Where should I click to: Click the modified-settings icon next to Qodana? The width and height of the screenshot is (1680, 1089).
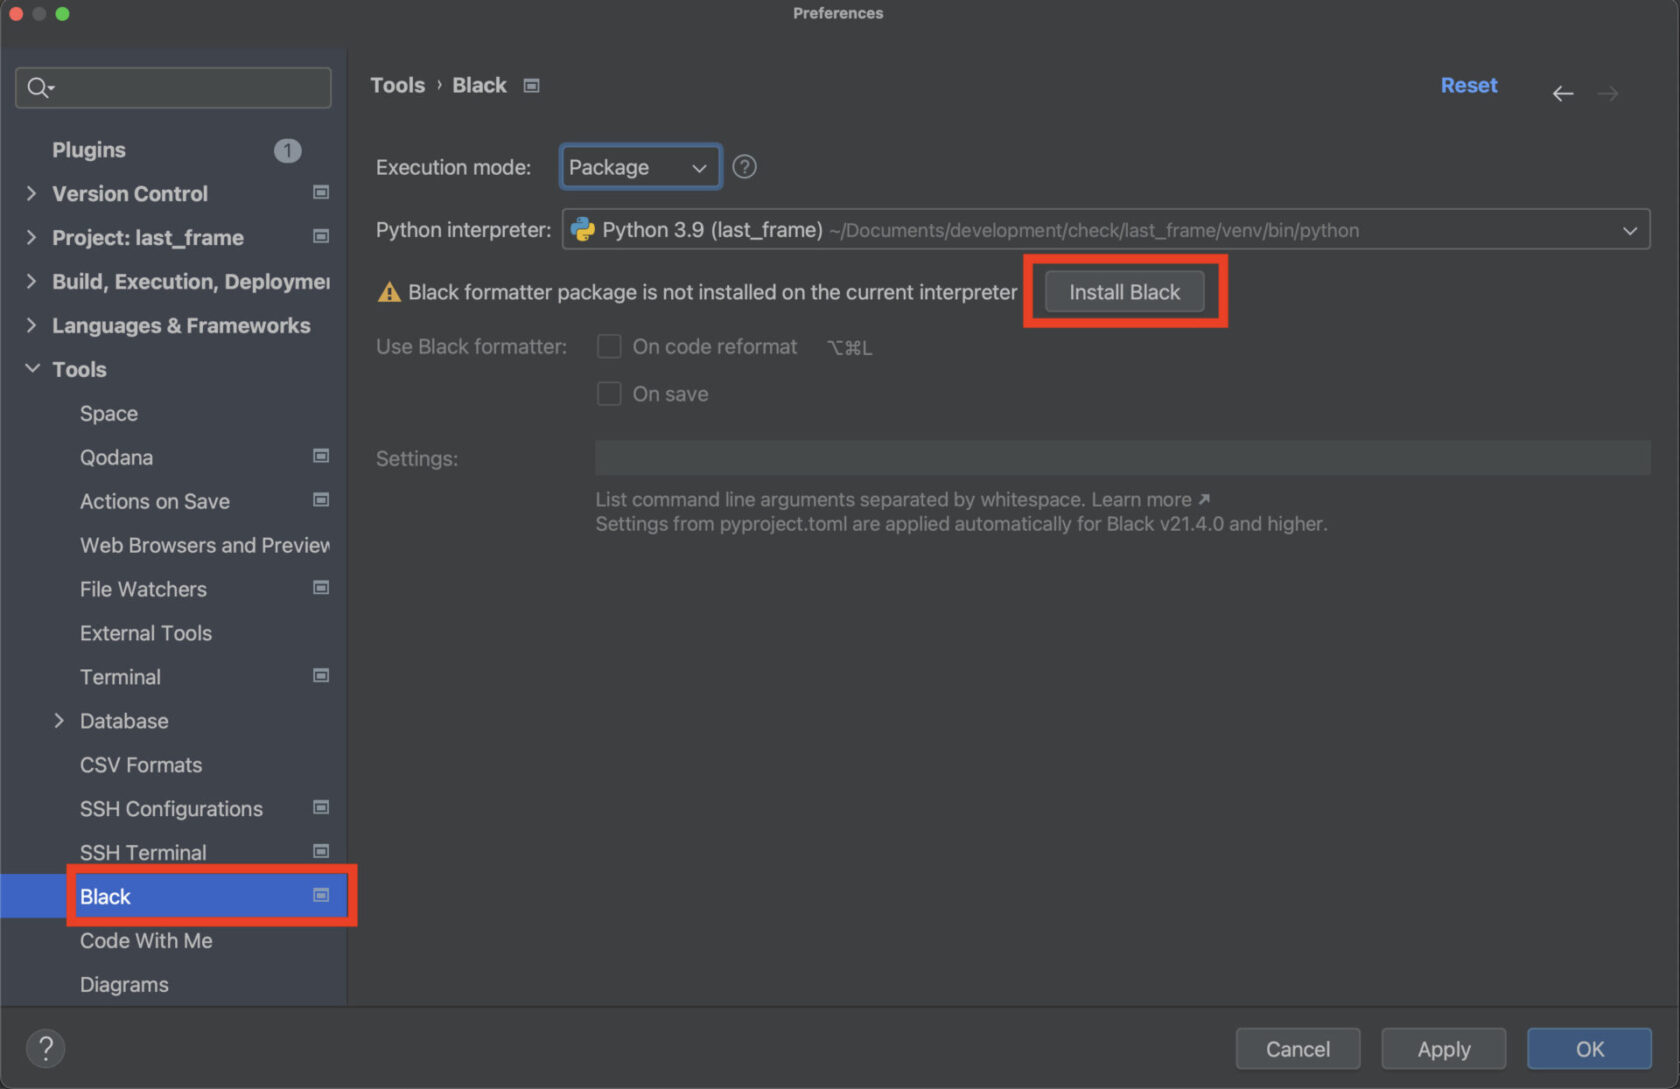[321, 456]
